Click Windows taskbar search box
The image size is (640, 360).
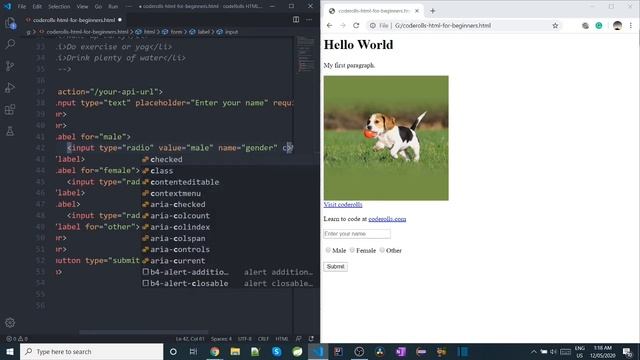point(91,351)
